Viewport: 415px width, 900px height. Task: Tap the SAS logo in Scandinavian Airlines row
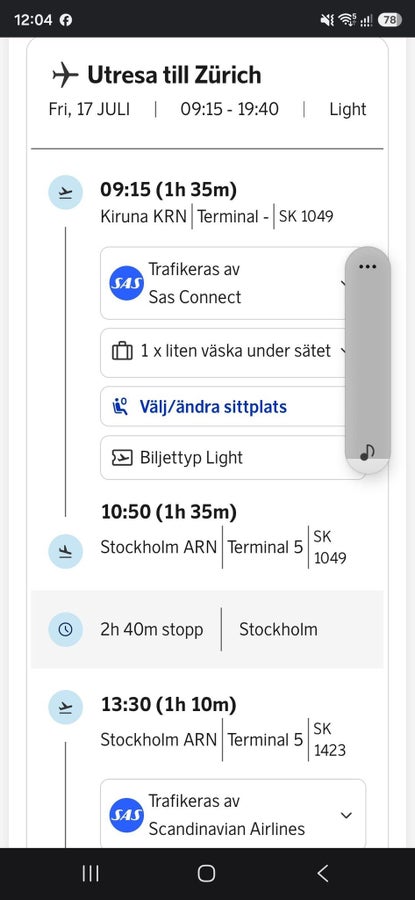[x=127, y=815]
